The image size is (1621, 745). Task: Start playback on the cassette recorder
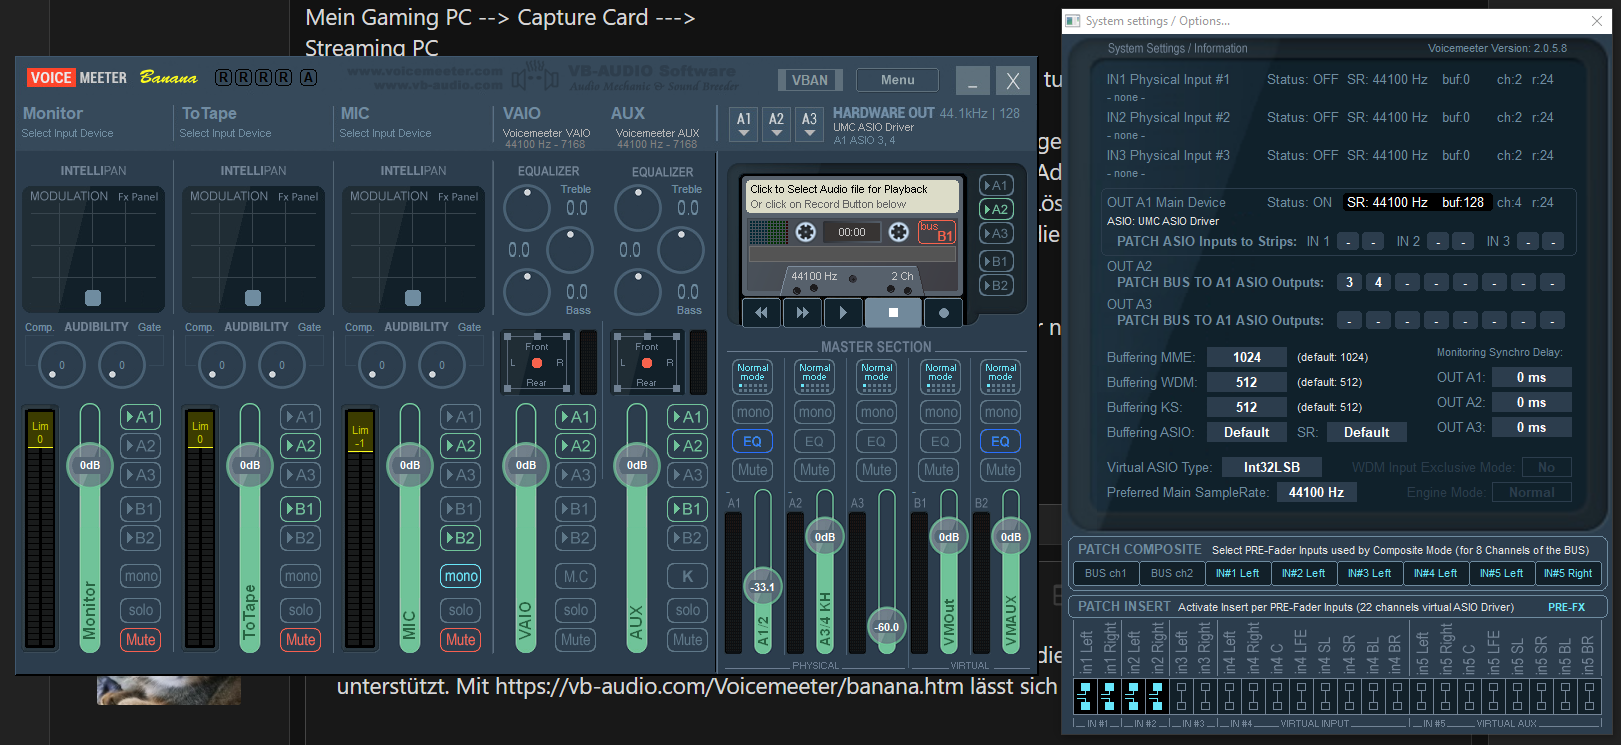[843, 312]
